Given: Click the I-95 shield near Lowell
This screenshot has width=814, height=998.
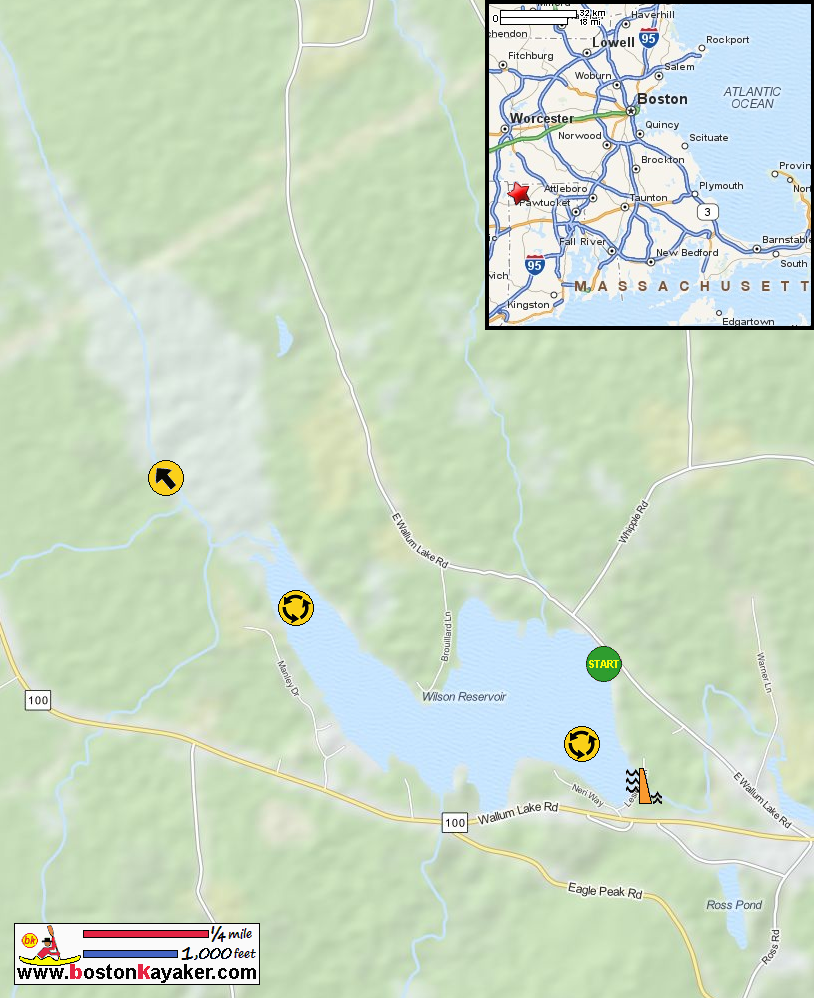Looking at the screenshot, I should click(649, 38).
